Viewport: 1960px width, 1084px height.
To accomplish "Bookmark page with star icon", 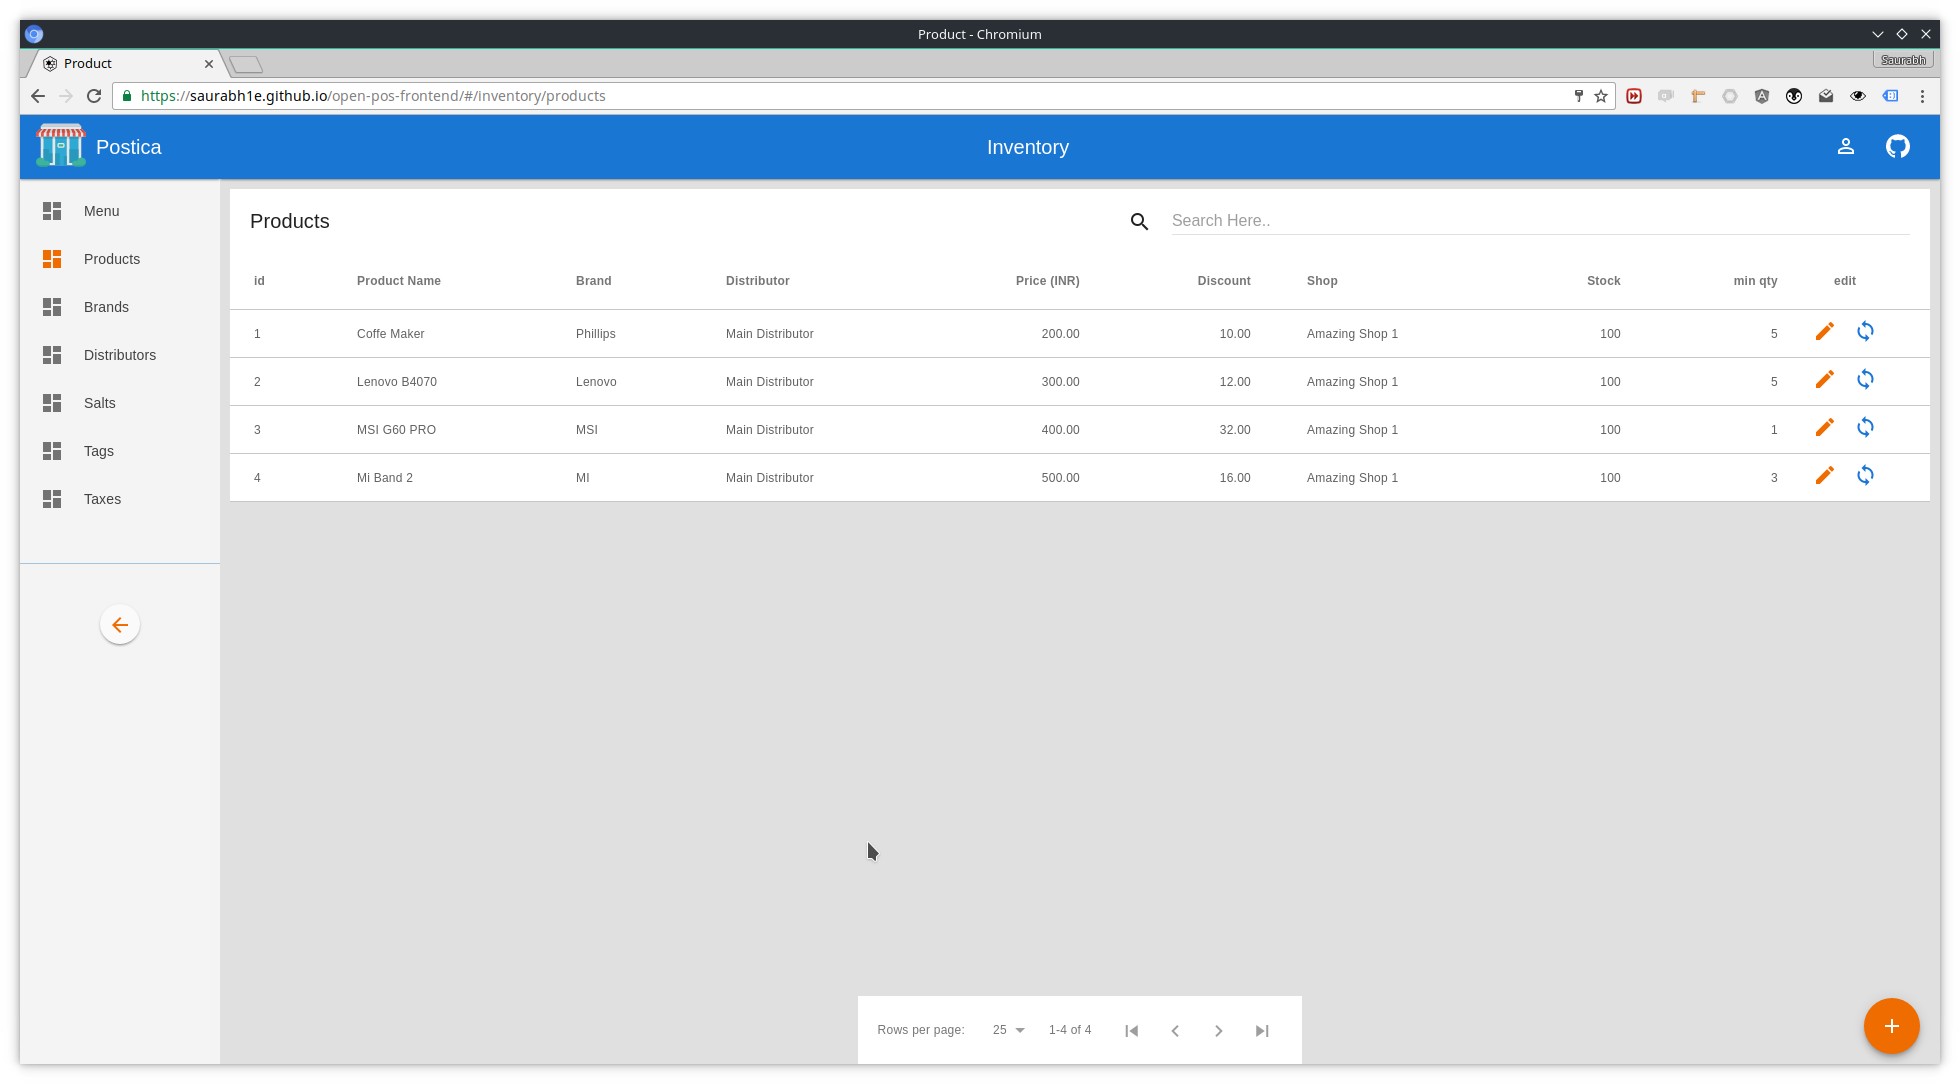I will 1601,96.
